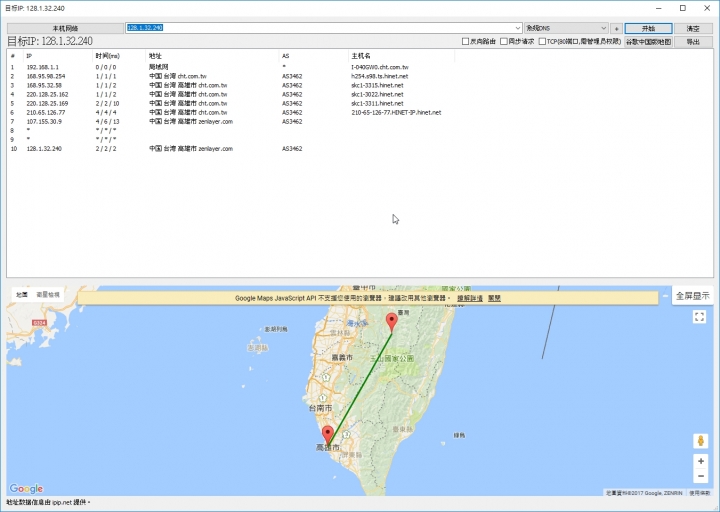Click the Google logo on map
720x512 pixels.
point(26,488)
